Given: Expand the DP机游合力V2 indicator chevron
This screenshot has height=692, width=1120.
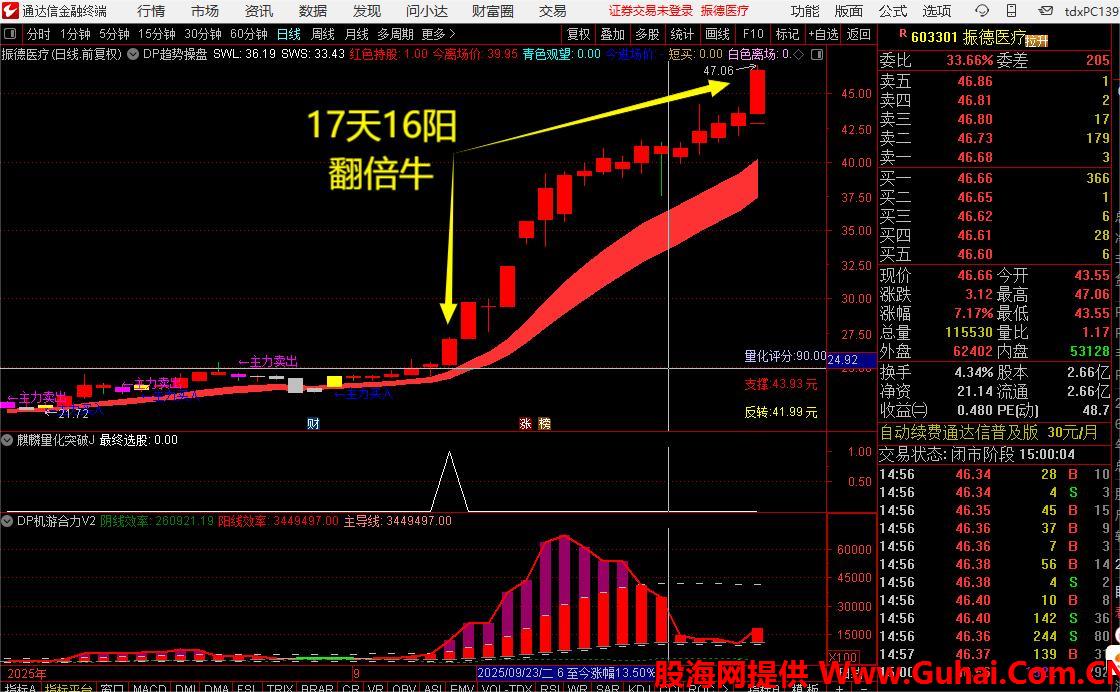Looking at the screenshot, I should pyautogui.click(x=8, y=521).
